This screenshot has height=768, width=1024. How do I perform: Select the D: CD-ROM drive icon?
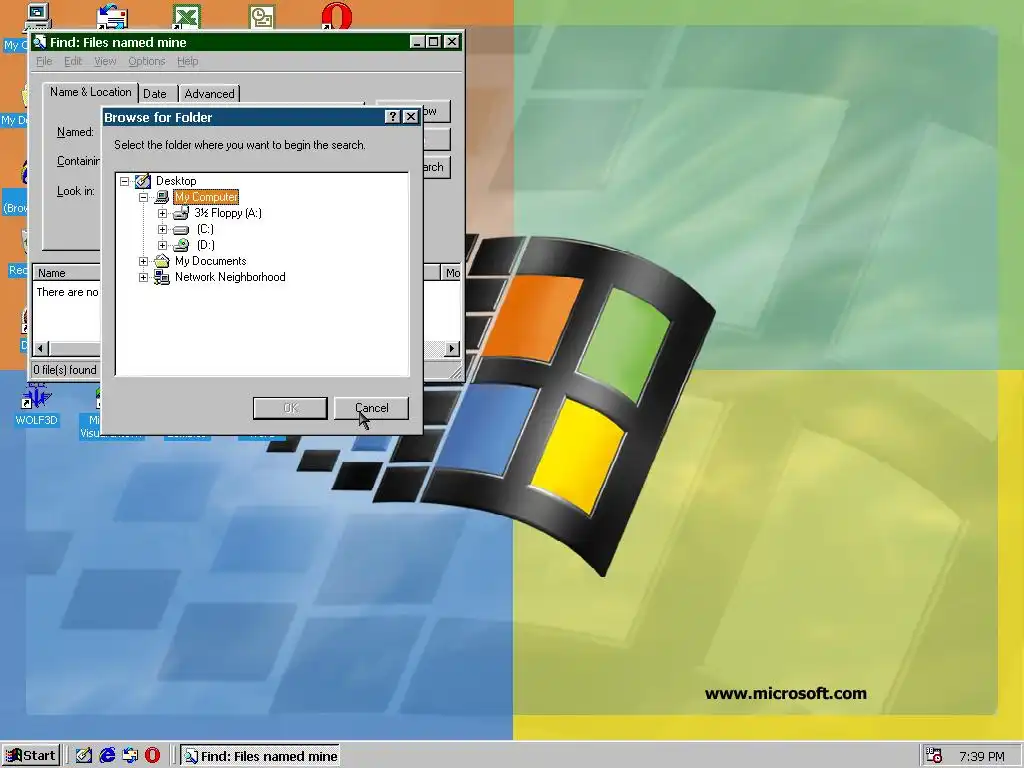click(x=181, y=245)
